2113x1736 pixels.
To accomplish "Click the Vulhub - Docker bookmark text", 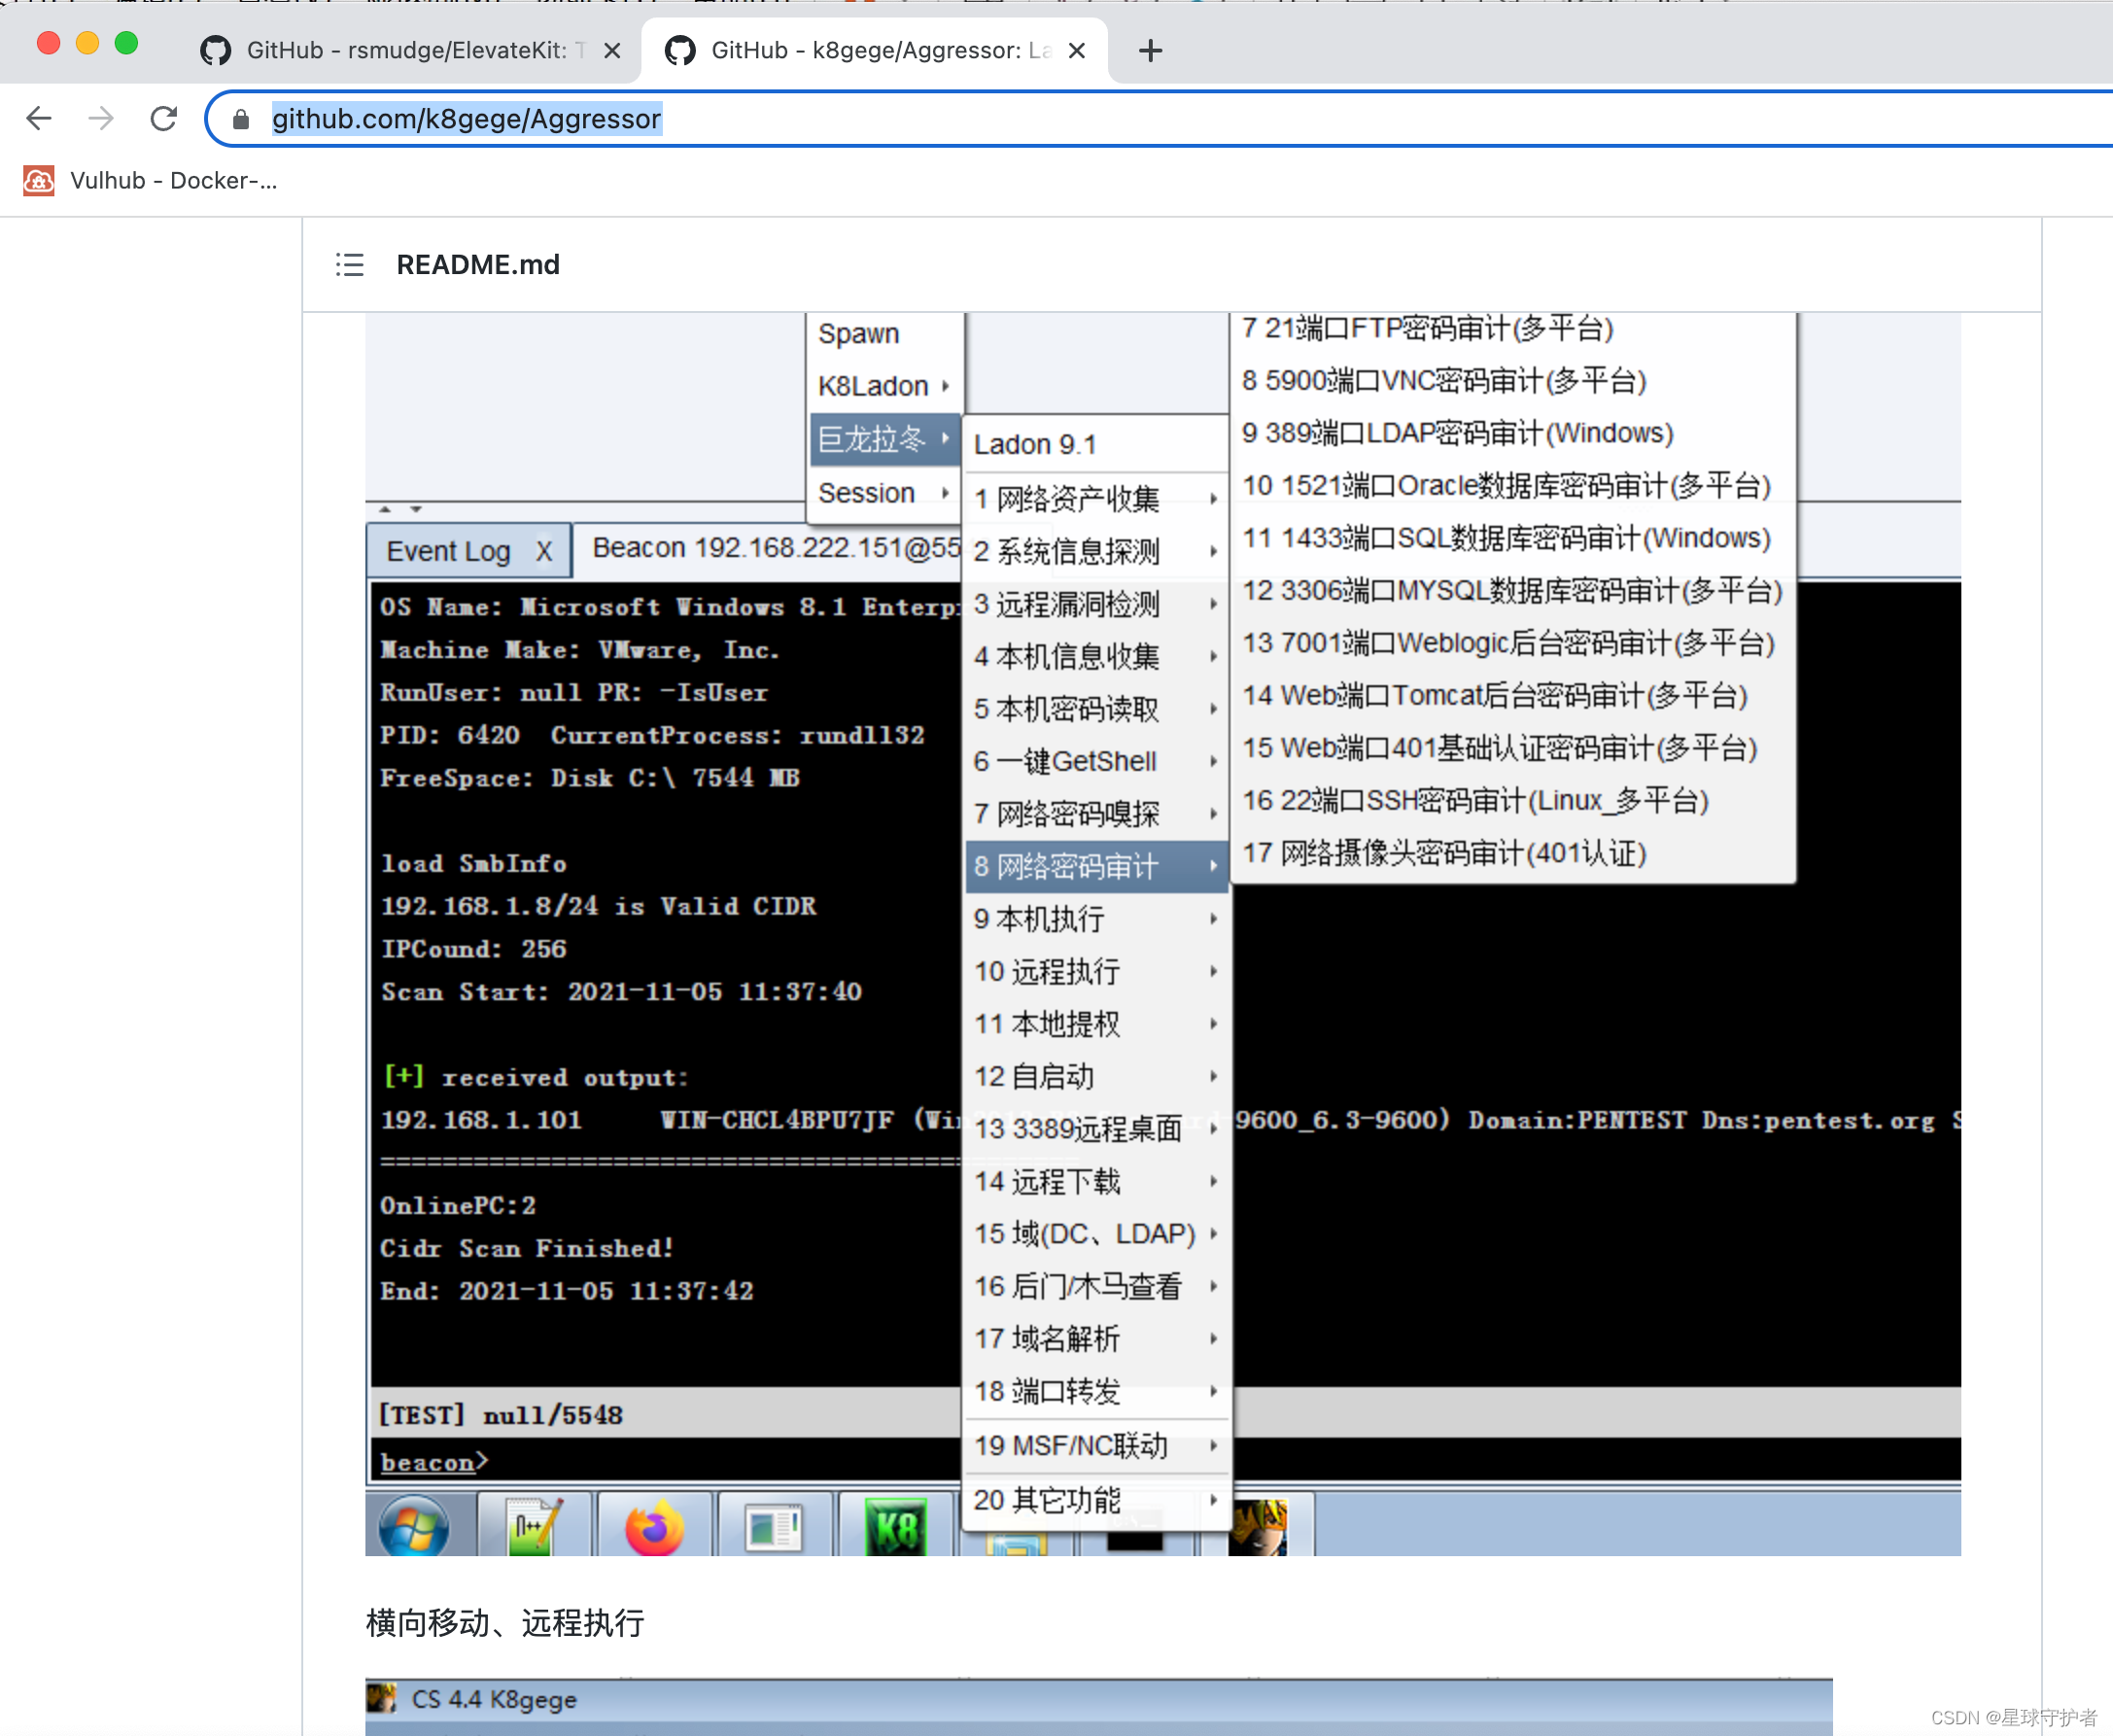I will (174, 181).
